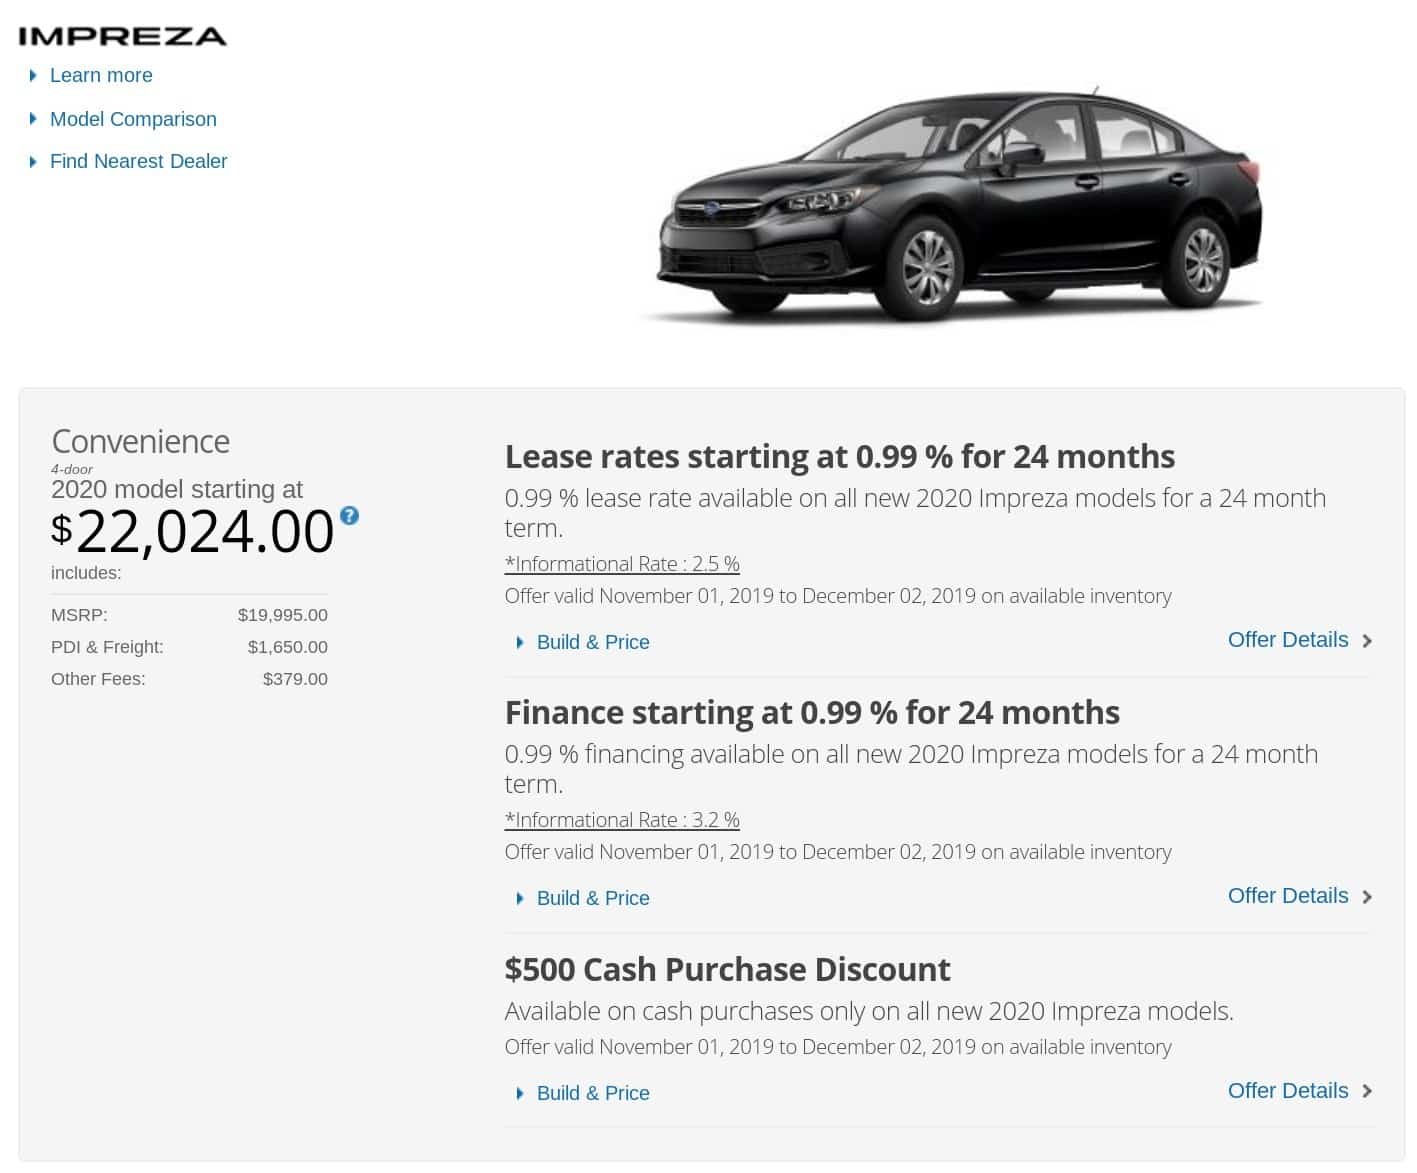Open the Learn more link
This screenshot has width=1417, height=1173.
point(101,75)
